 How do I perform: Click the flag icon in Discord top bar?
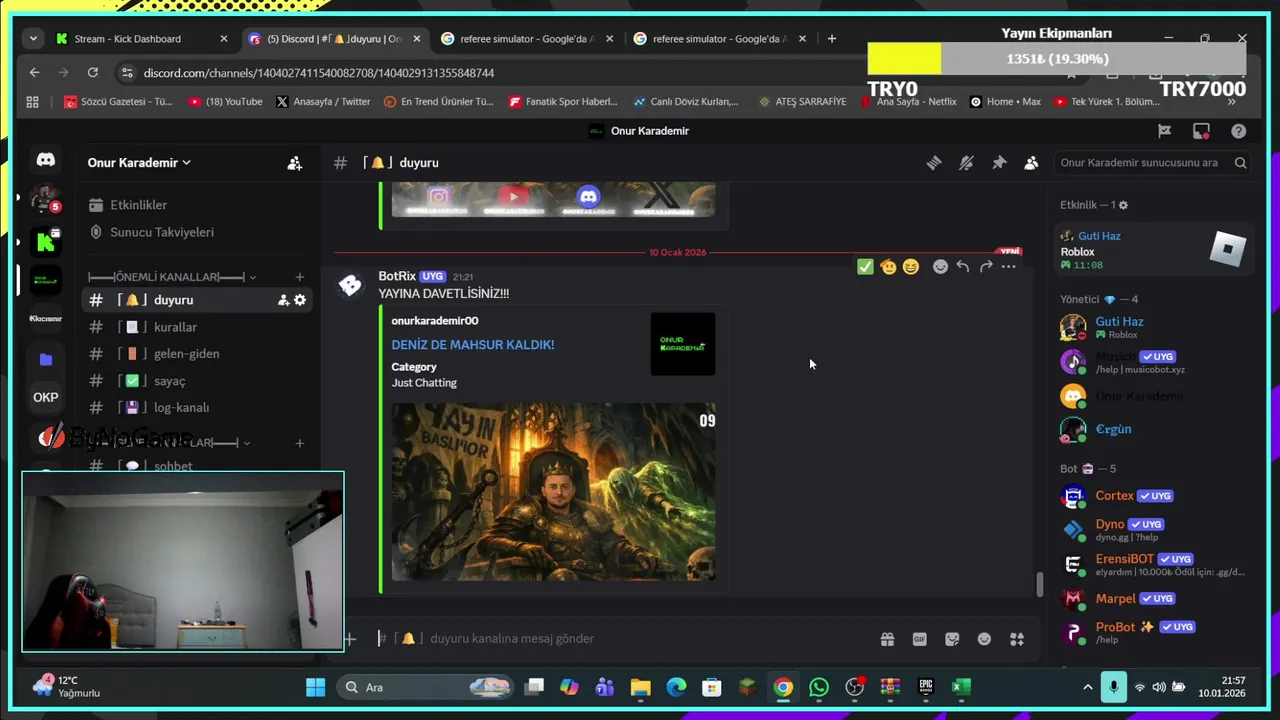click(1164, 131)
